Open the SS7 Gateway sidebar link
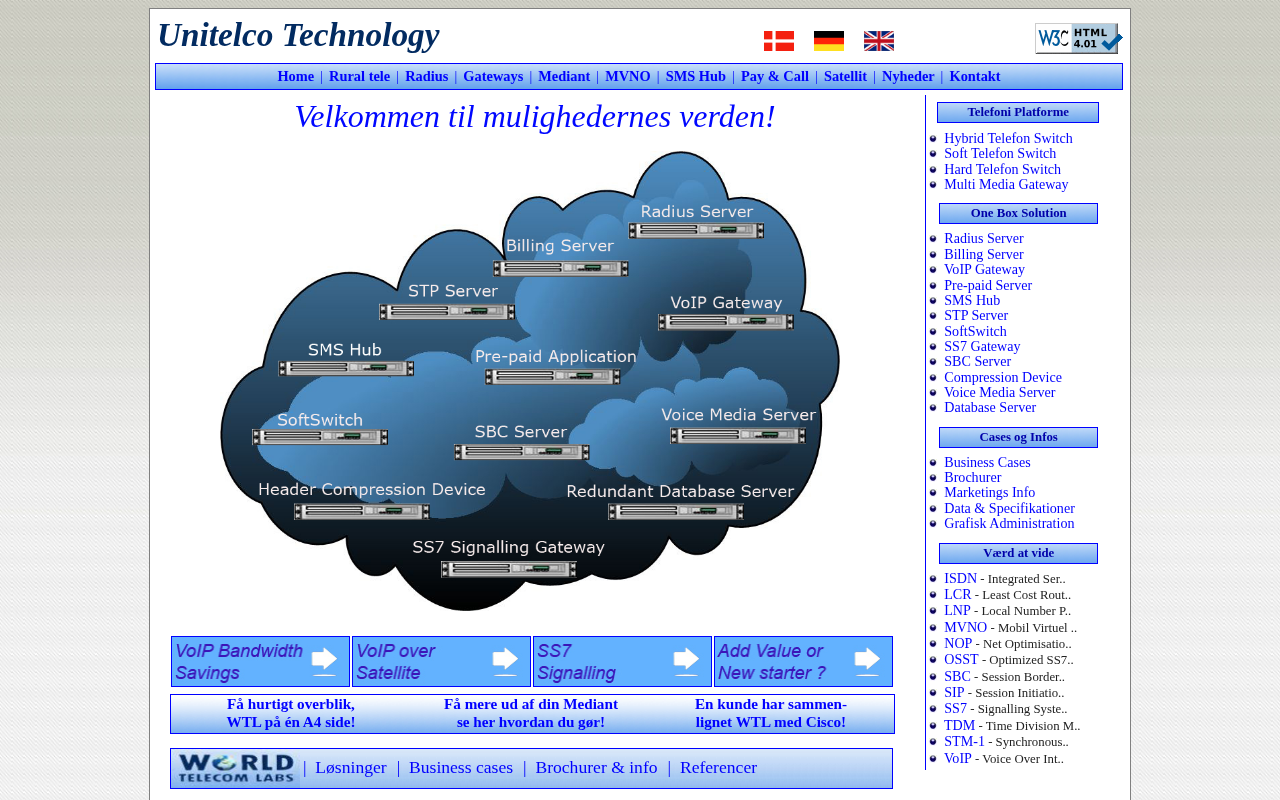 tap(982, 347)
